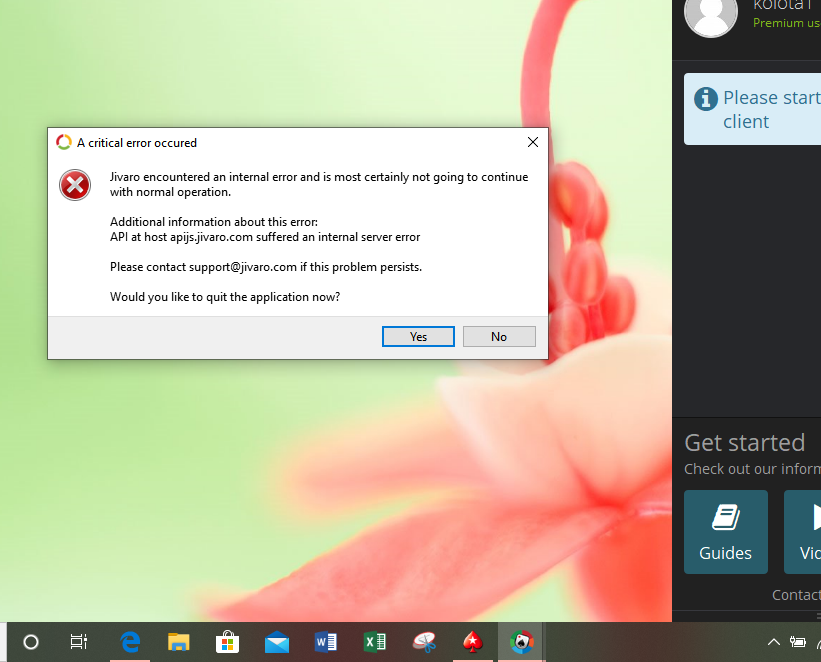Click the 'A critical error occured' title text

coord(137,143)
